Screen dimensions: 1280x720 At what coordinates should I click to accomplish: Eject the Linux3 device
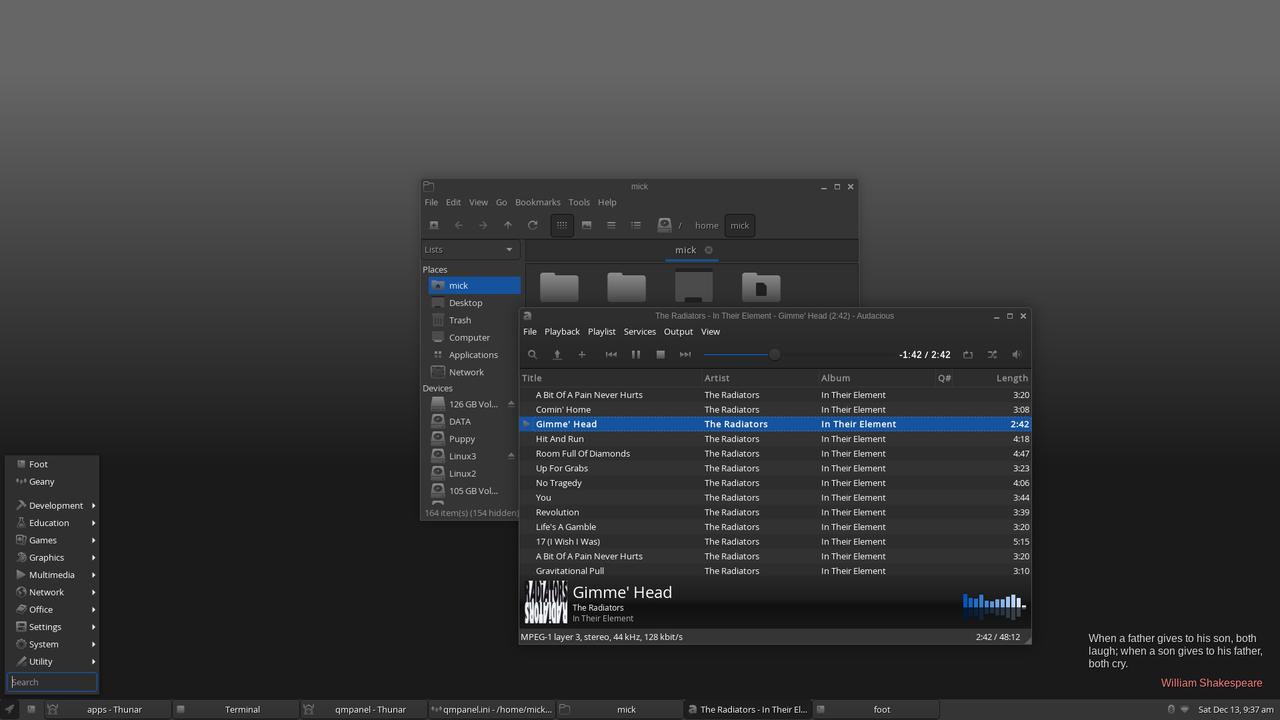511,456
